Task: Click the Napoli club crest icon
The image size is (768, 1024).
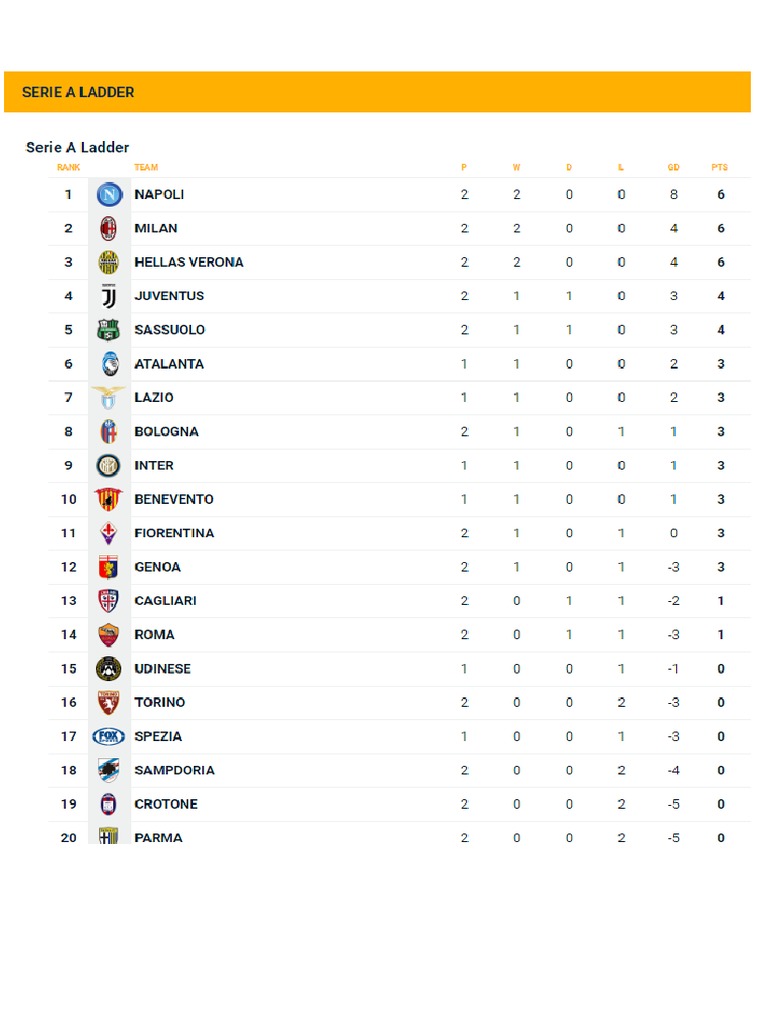Action: pos(108,195)
